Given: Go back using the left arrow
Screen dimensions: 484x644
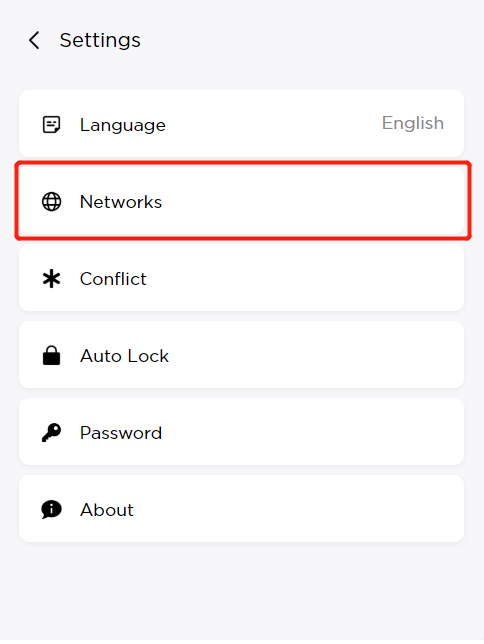Looking at the screenshot, I should [35, 40].
